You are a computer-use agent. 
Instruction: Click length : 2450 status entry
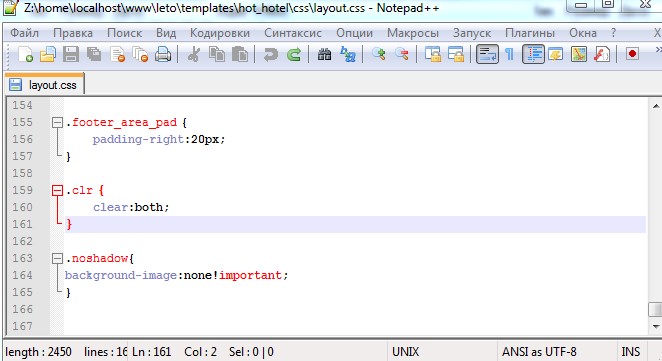[38, 352]
